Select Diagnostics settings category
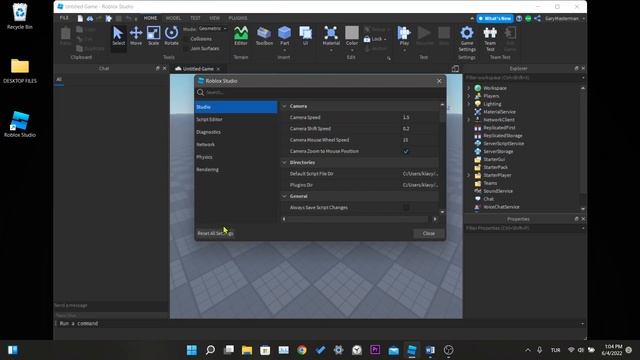This screenshot has height=360, width=640. (236, 132)
